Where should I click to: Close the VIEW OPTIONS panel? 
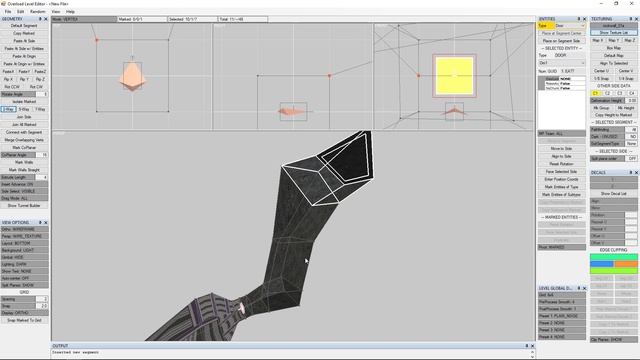coord(46,222)
